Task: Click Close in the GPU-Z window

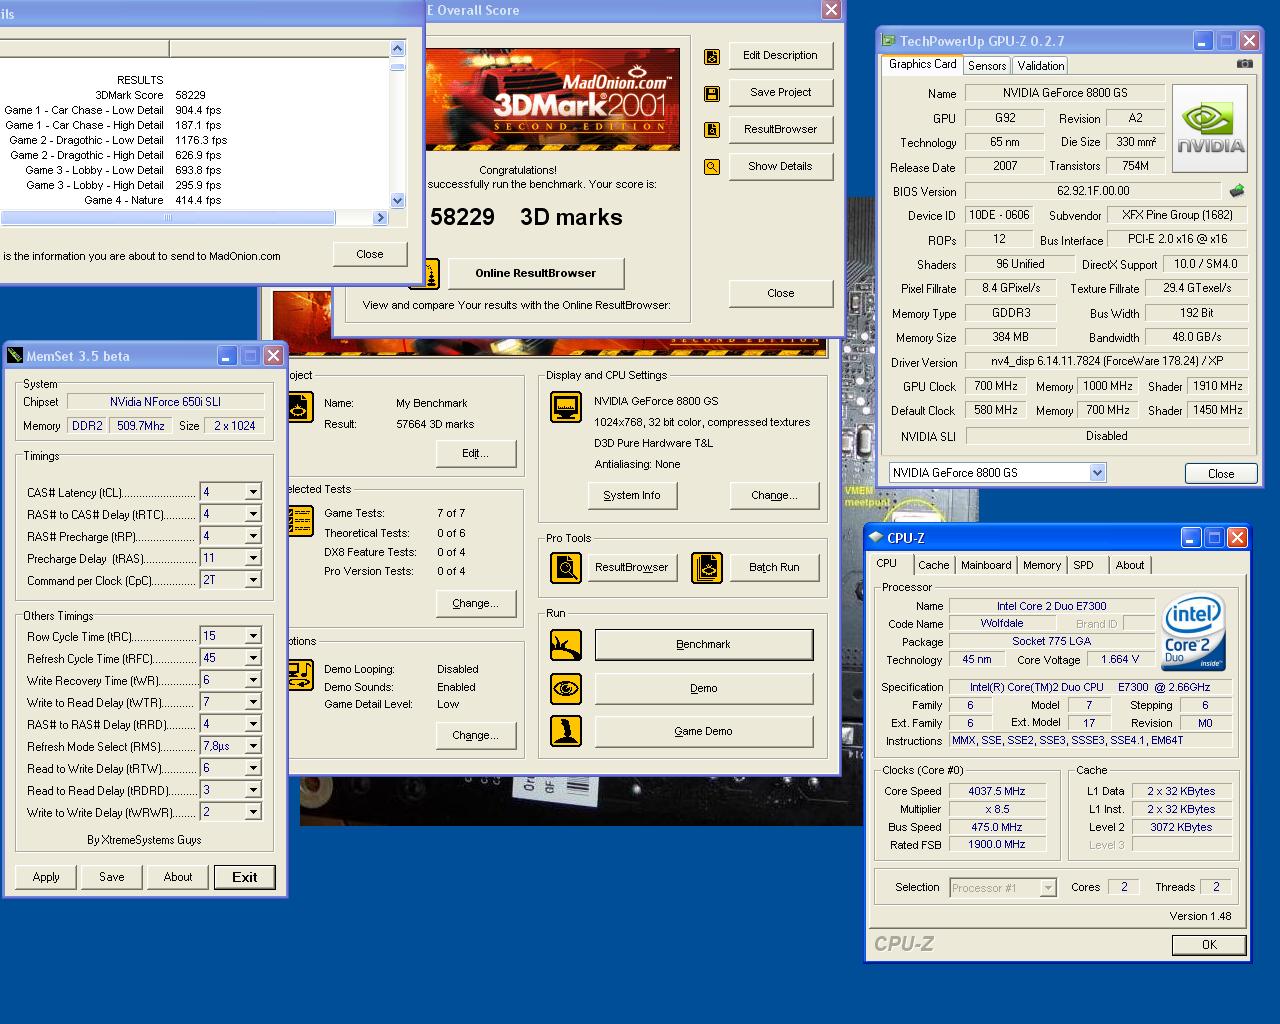Action: pos(1221,474)
